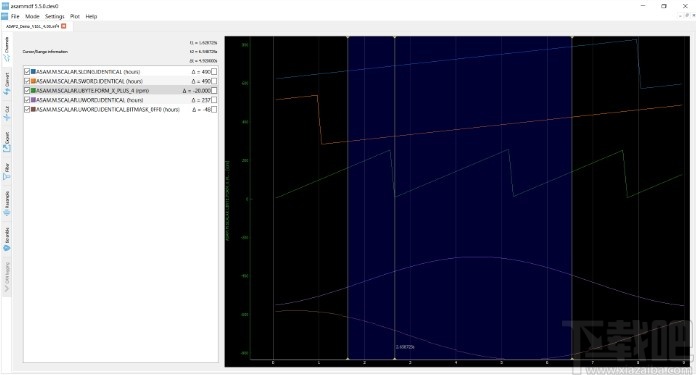Untick the UWORD.IDENTICAL.BITMASK_0FF0 visibility checkbox

[x=27, y=109]
